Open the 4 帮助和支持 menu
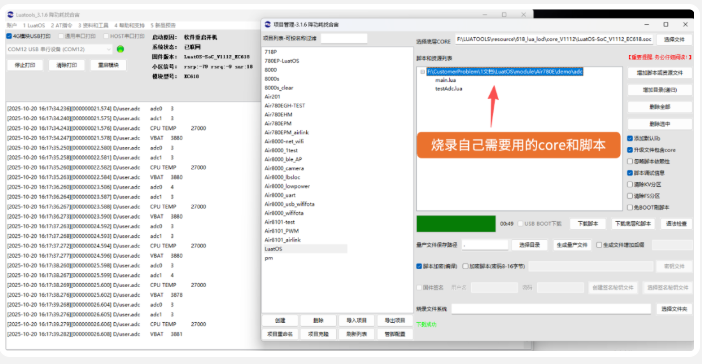Viewport: 702px width, 364px height. (129, 26)
